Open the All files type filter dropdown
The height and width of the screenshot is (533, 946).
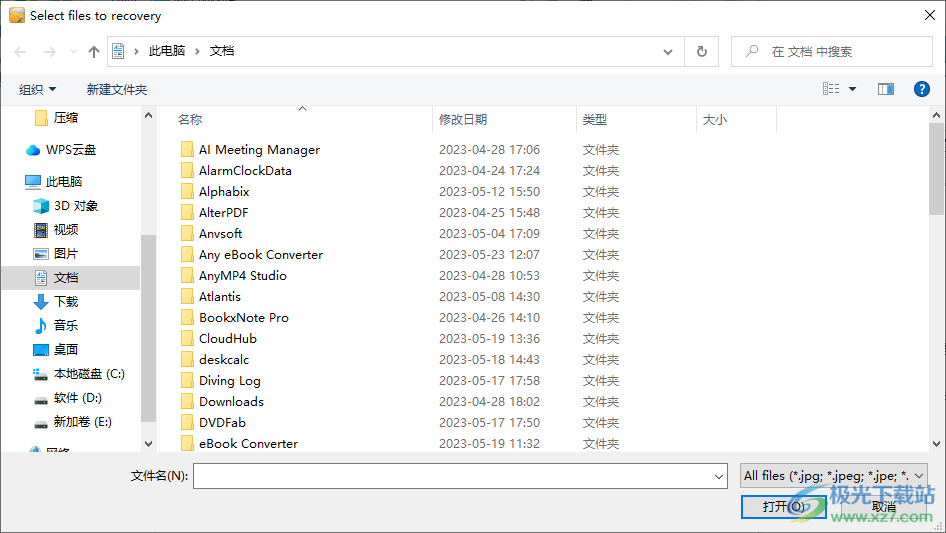[x=834, y=476]
